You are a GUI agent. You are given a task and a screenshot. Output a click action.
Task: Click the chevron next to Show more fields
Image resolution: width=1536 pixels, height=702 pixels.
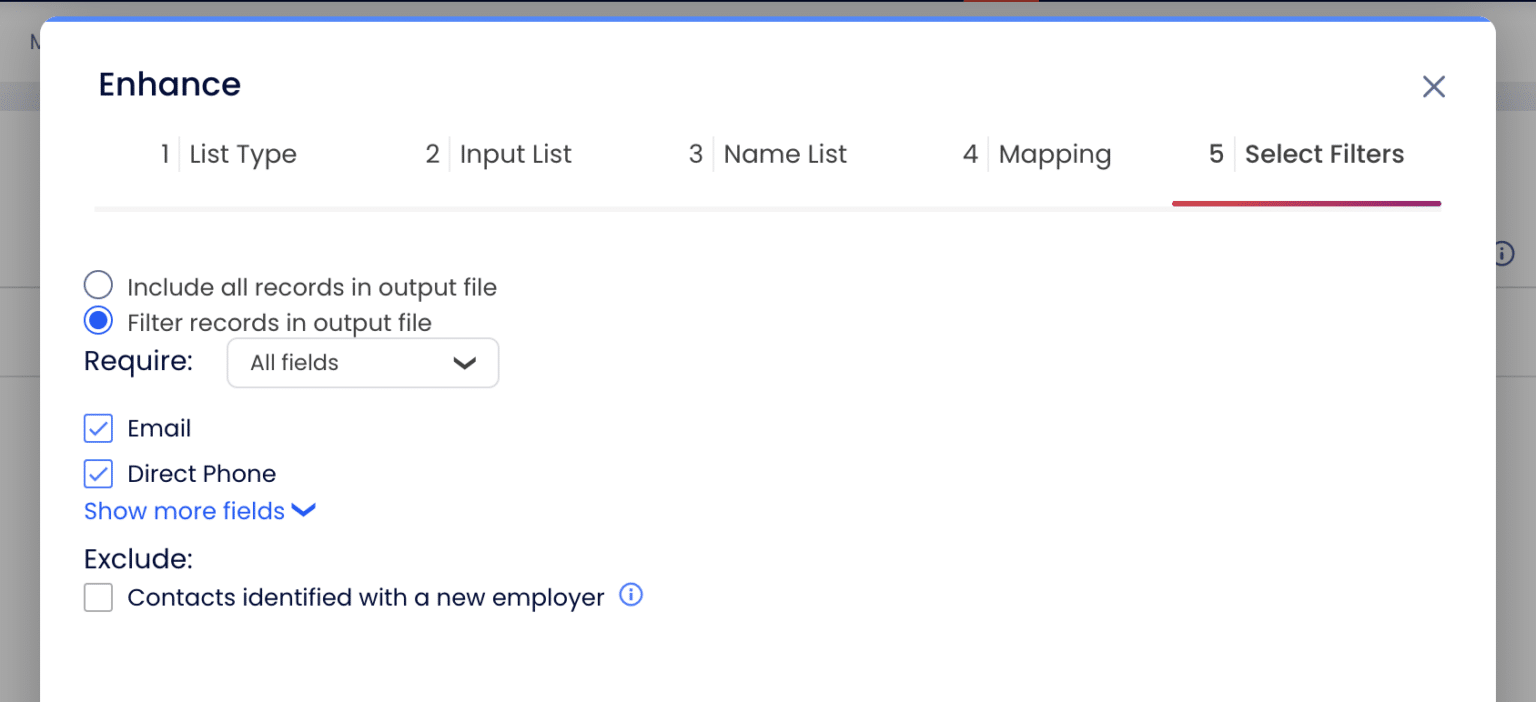303,510
